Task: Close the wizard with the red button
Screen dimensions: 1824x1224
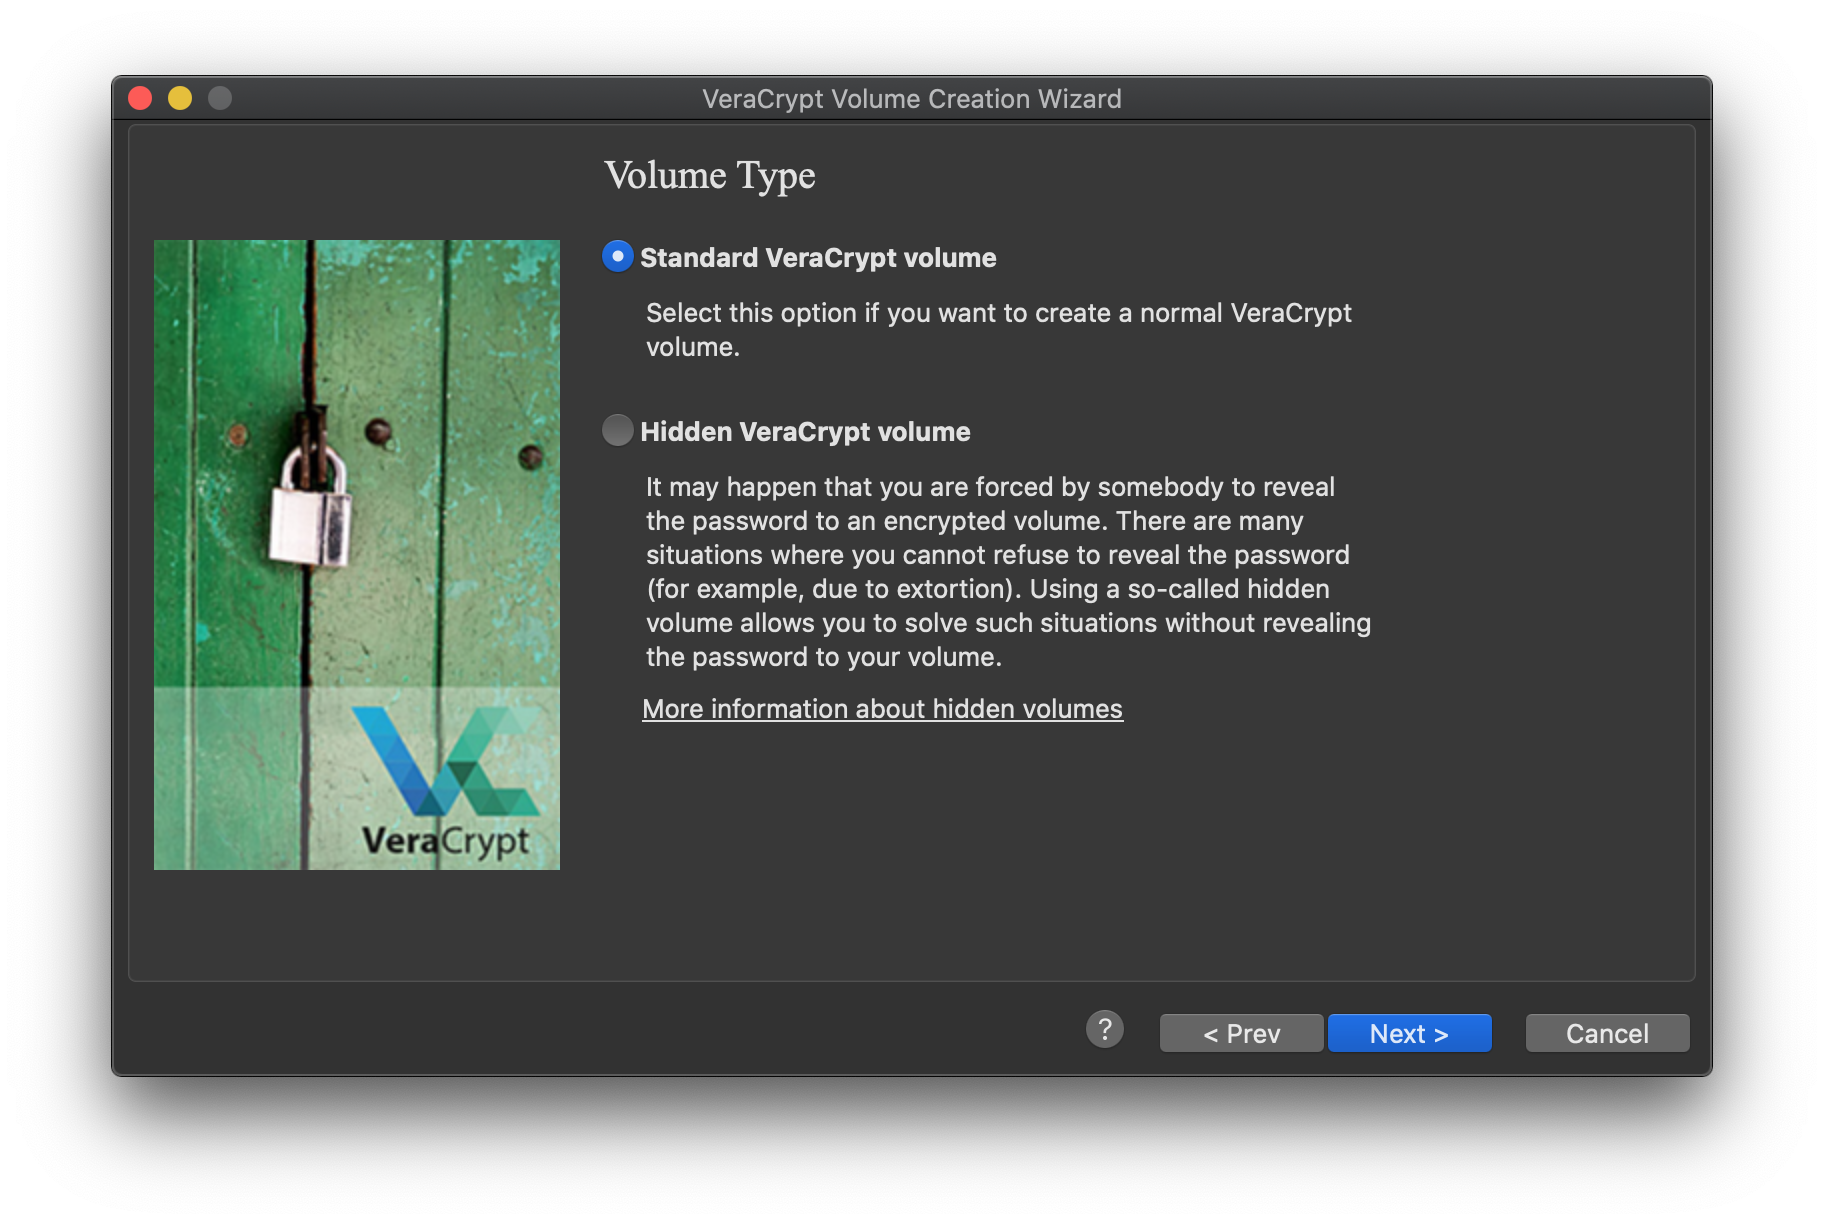Action: click(140, 98)
